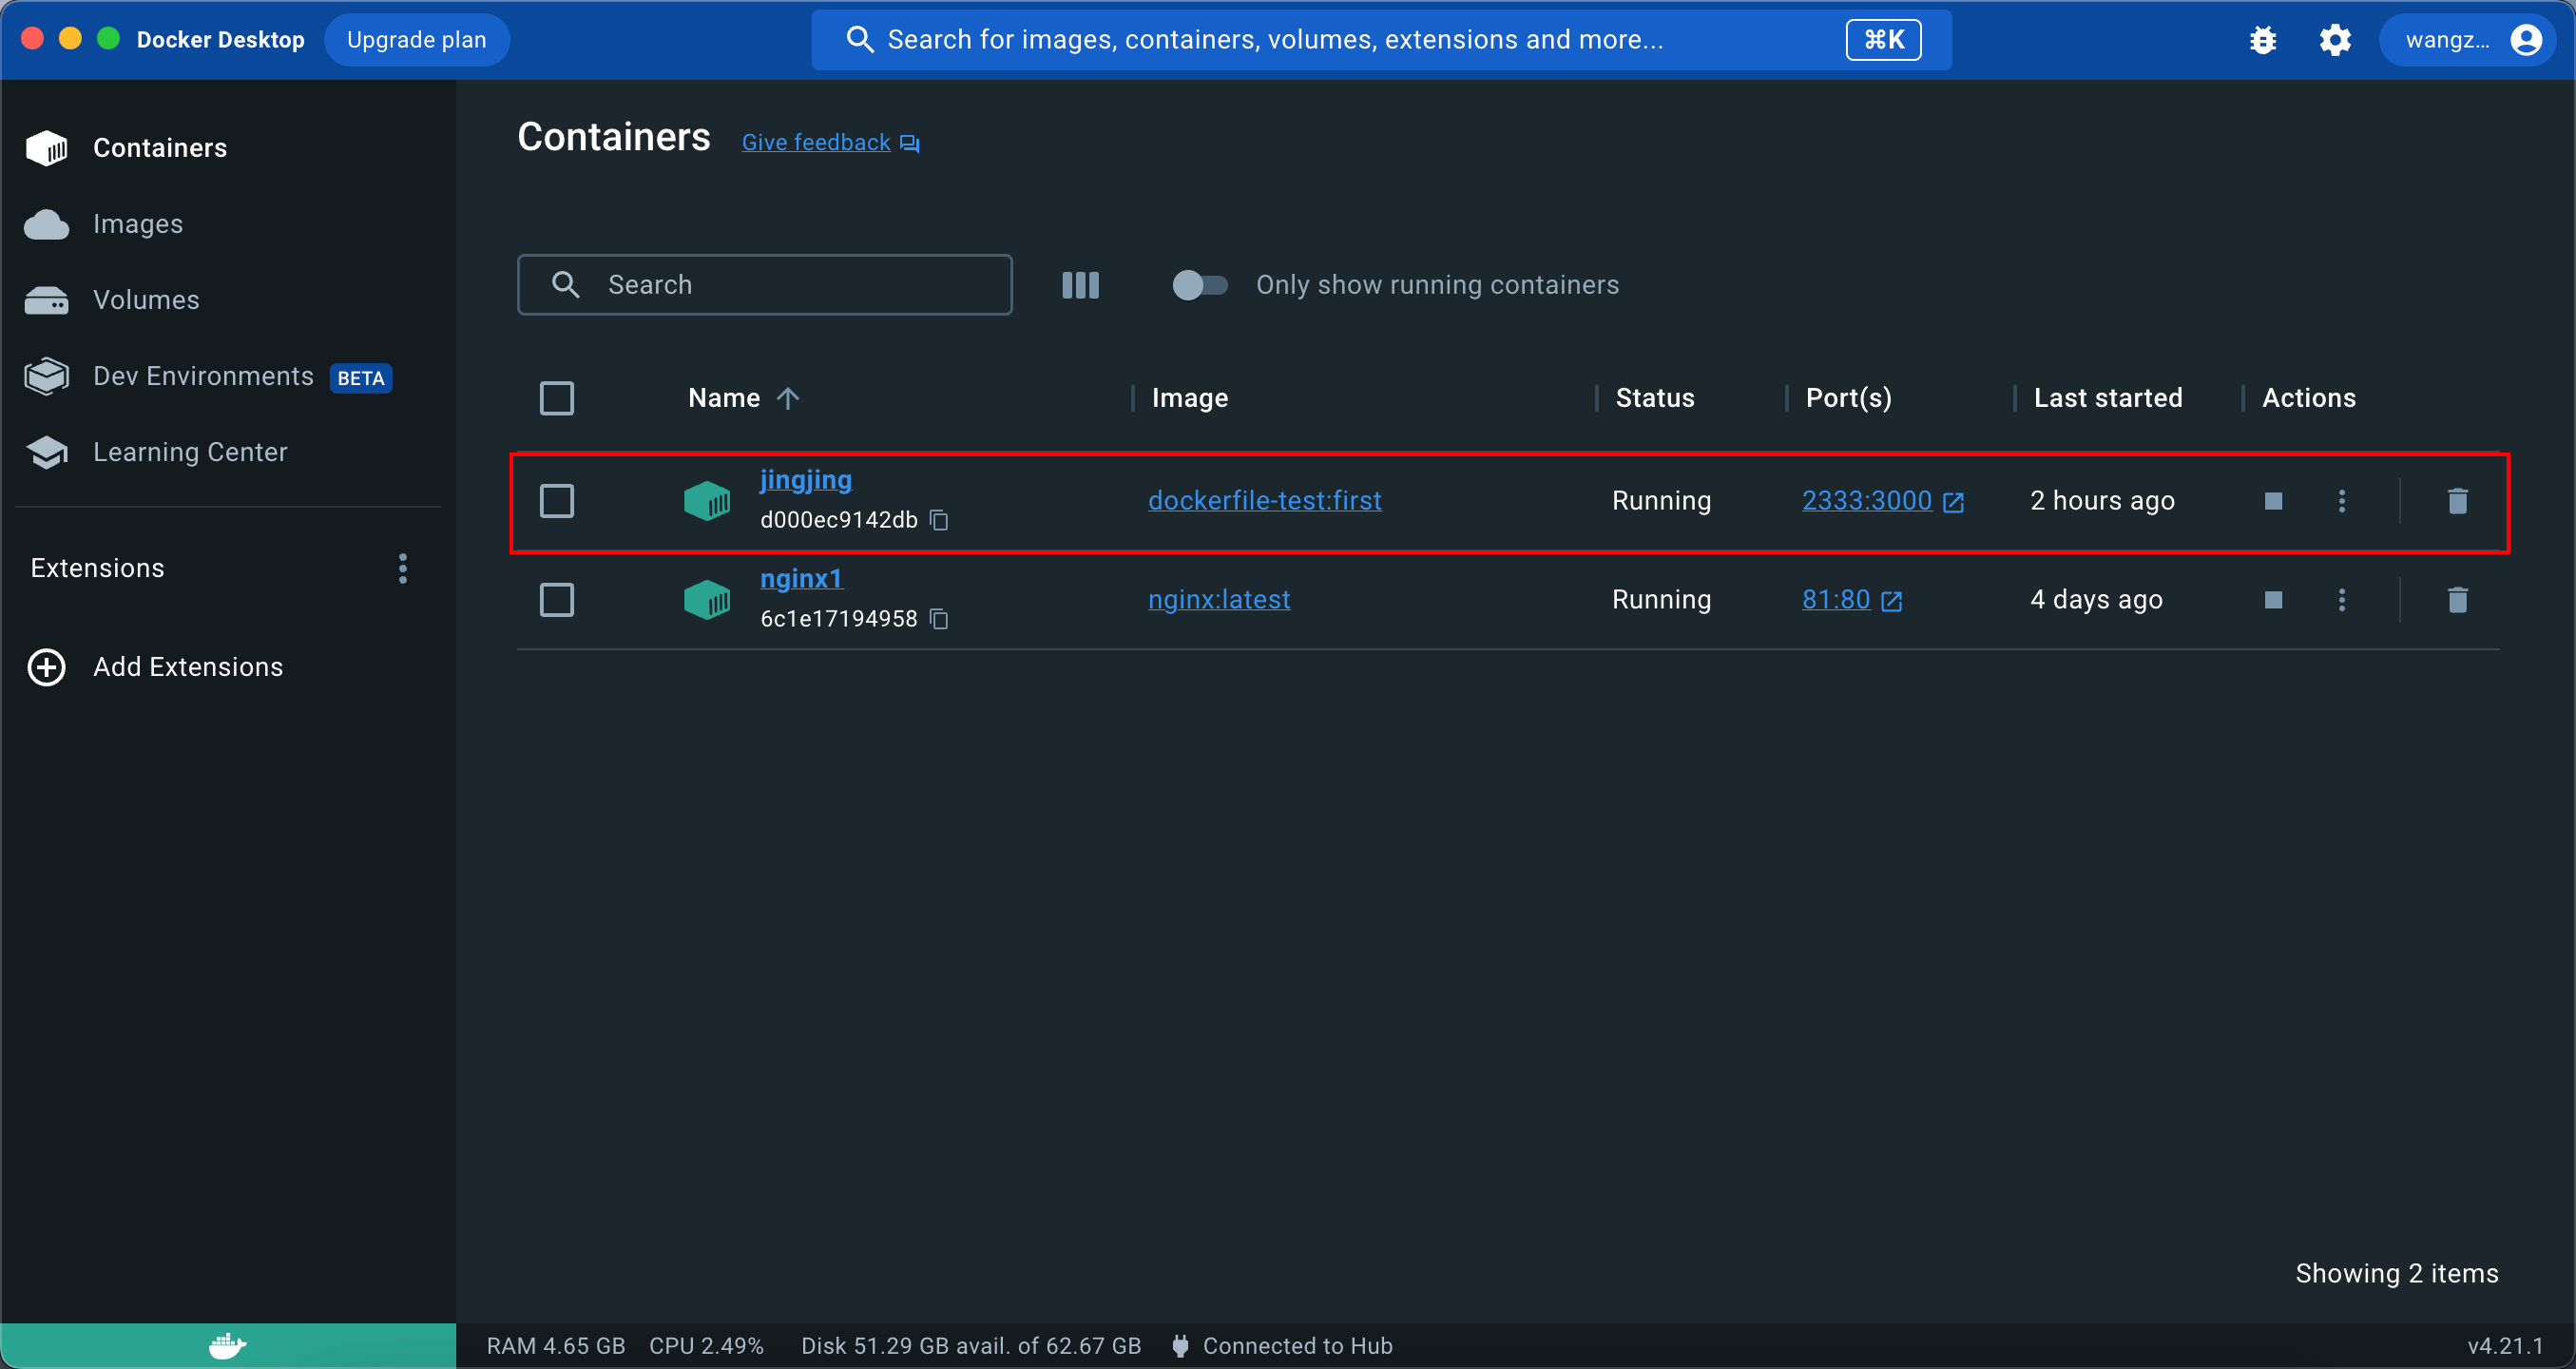Tick the select-all containers checkbox
Image resolution: width=2576 pixels, height=1369 pixels.
point(557,398)
